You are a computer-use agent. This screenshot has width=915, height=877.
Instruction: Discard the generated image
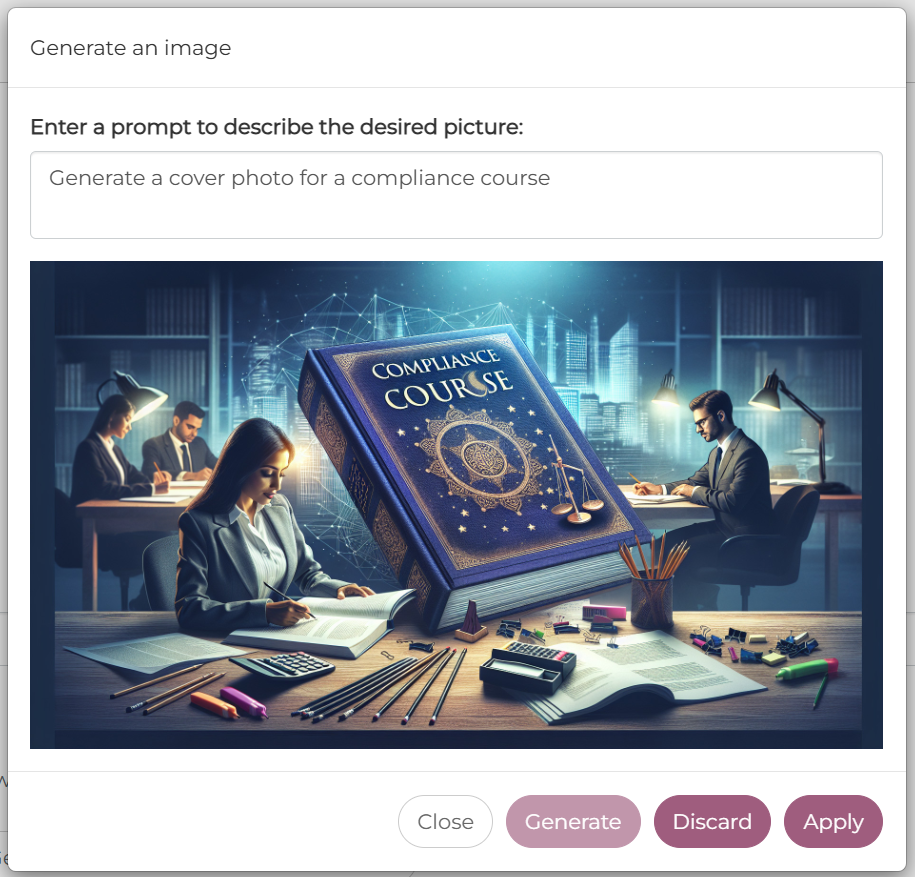[x=712, y=821]
